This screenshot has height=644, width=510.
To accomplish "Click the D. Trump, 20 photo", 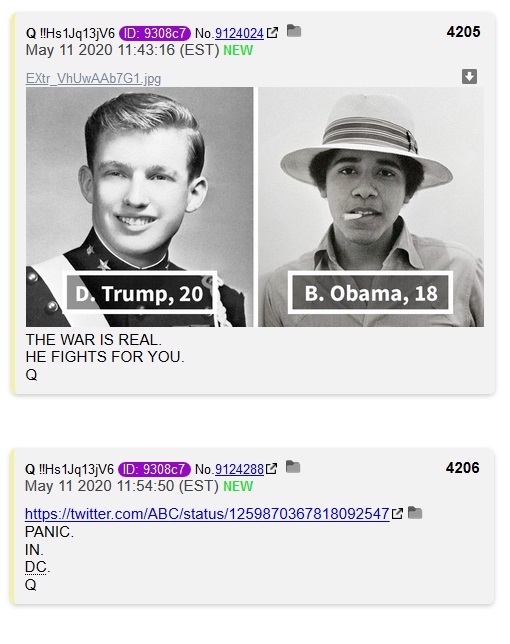I will pos(139,207).
